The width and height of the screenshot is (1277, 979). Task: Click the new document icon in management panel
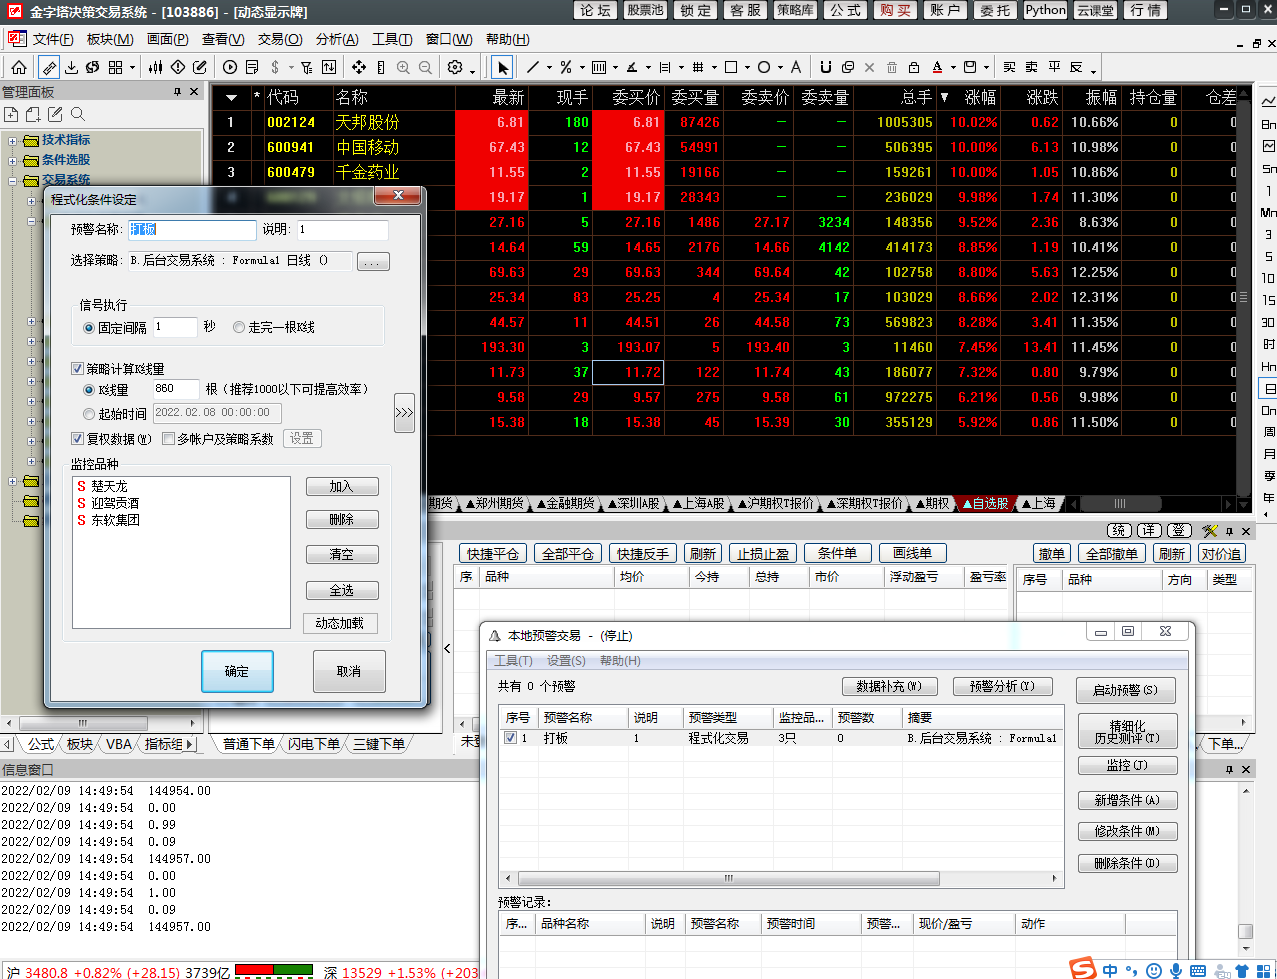[11, 114]
